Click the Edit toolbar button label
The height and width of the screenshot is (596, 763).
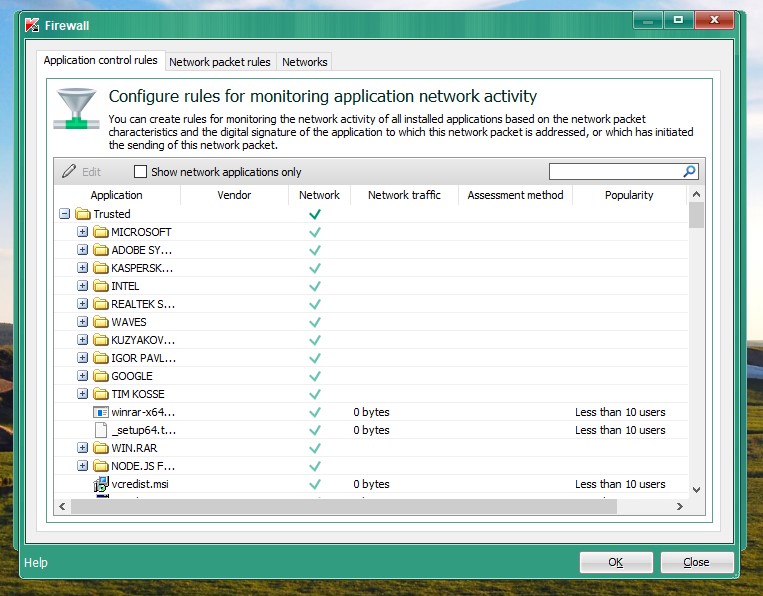tap(91, 172)
